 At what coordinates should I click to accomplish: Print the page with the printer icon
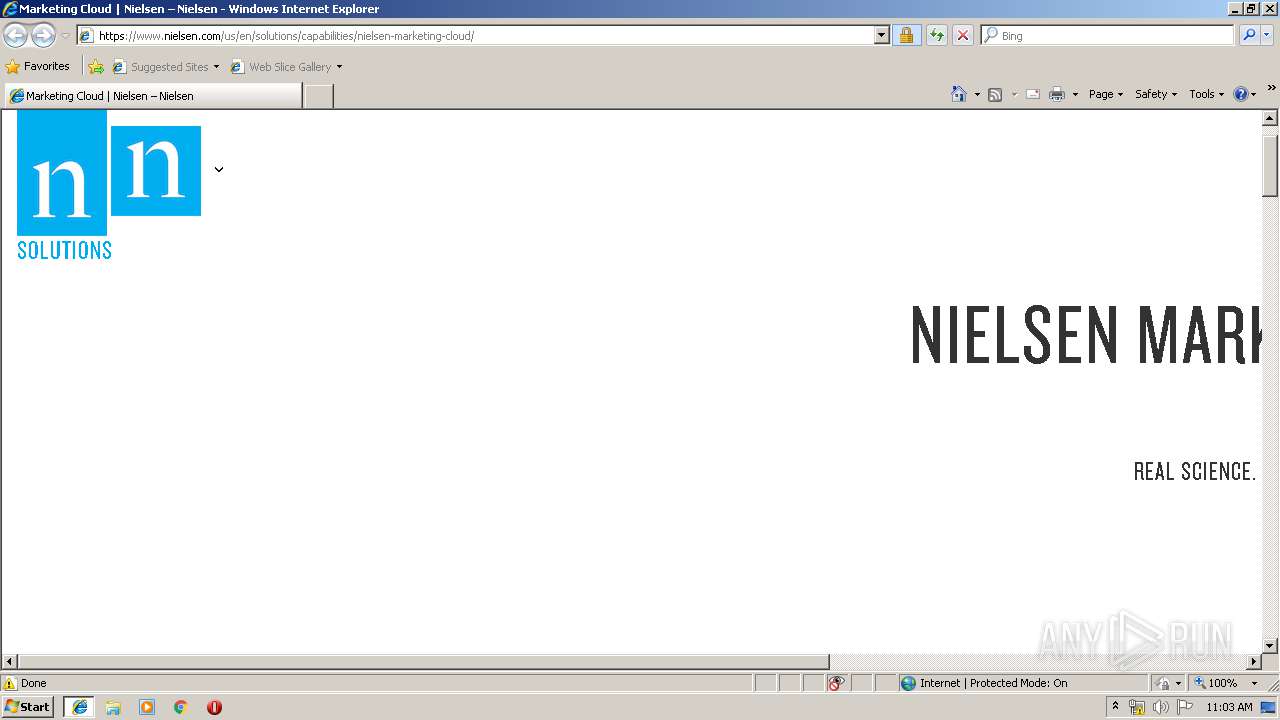pyautogui.click(x=1057, y=94)
